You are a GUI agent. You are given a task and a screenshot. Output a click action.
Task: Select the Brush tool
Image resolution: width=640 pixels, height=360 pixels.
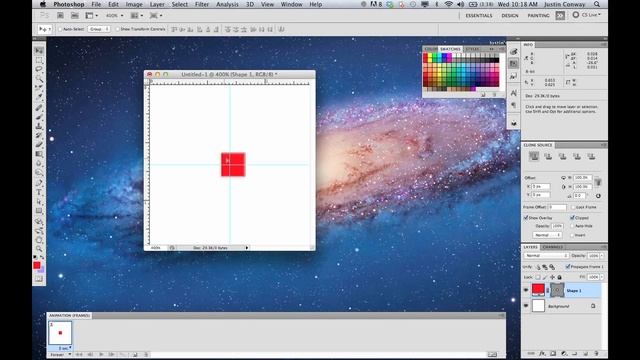click(39, 117)
